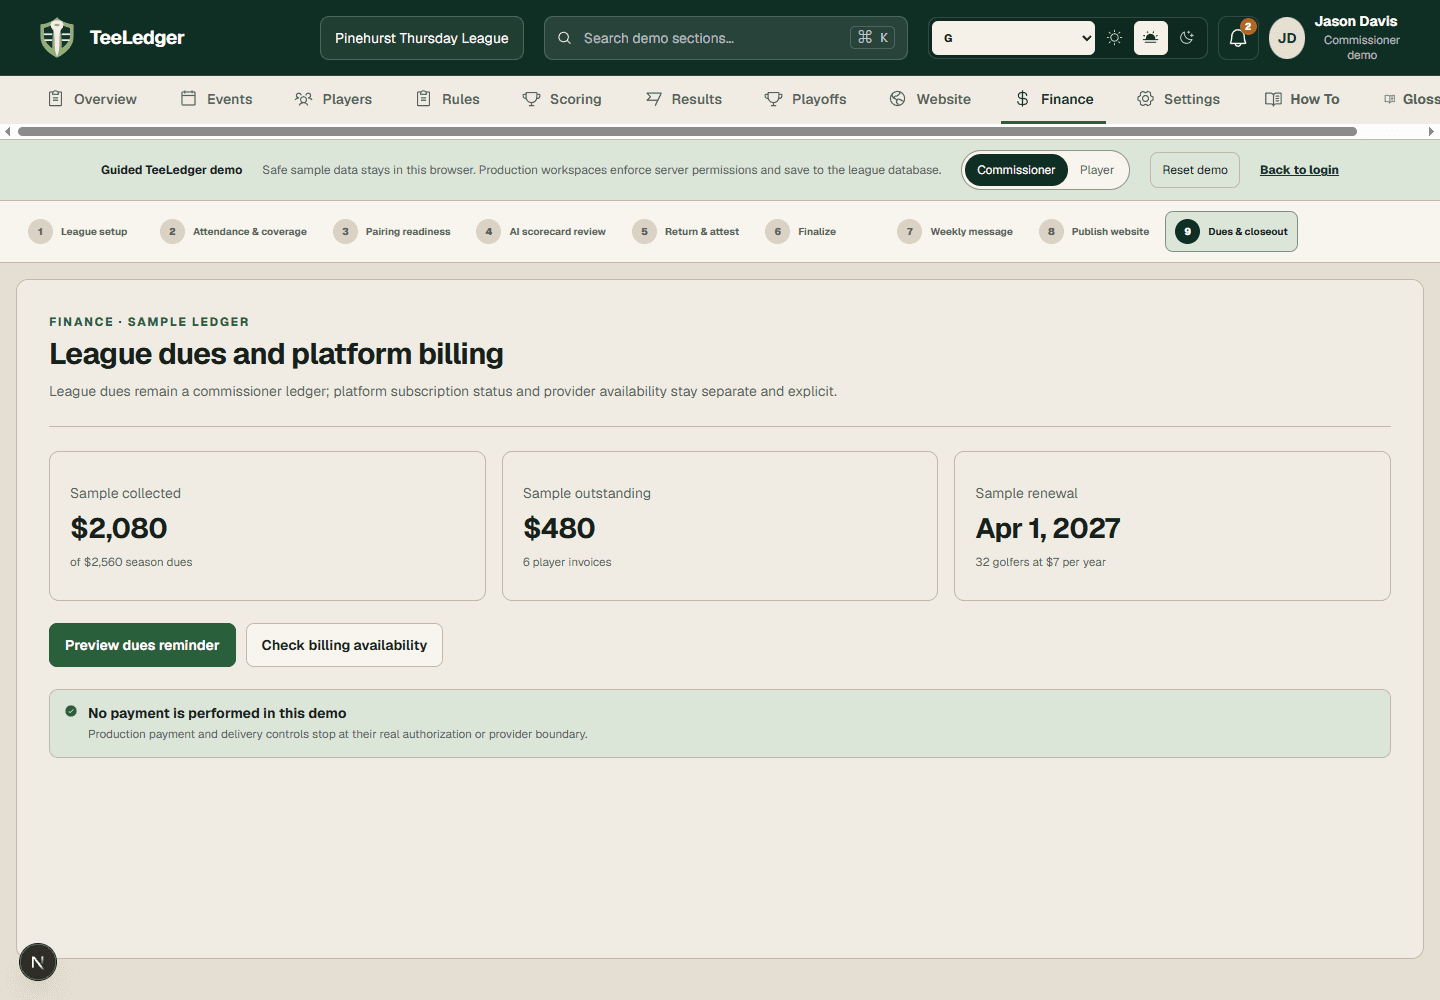Open the Events tab
This screenshot has width=1440, height=1000.
[217, 99]
